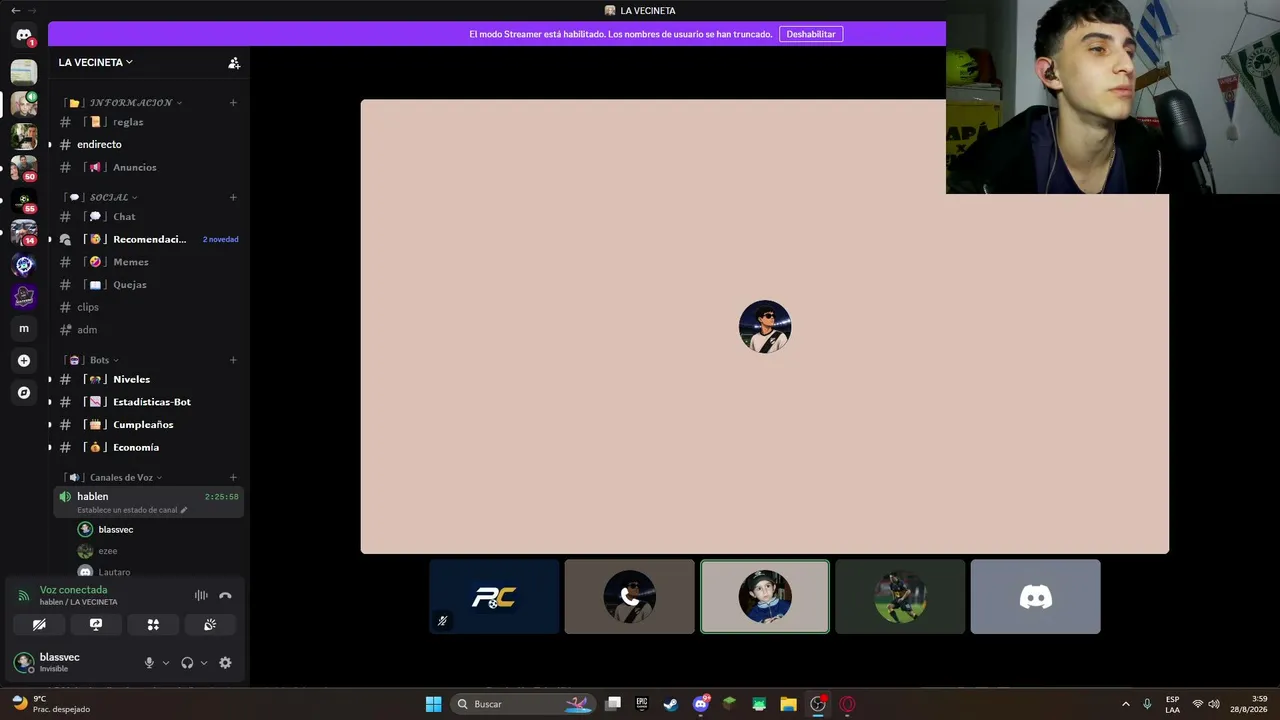The height and width of the screenshot is (720, 1280).
Task: Open blassvec user profile panel
Action: pos(72,662)
